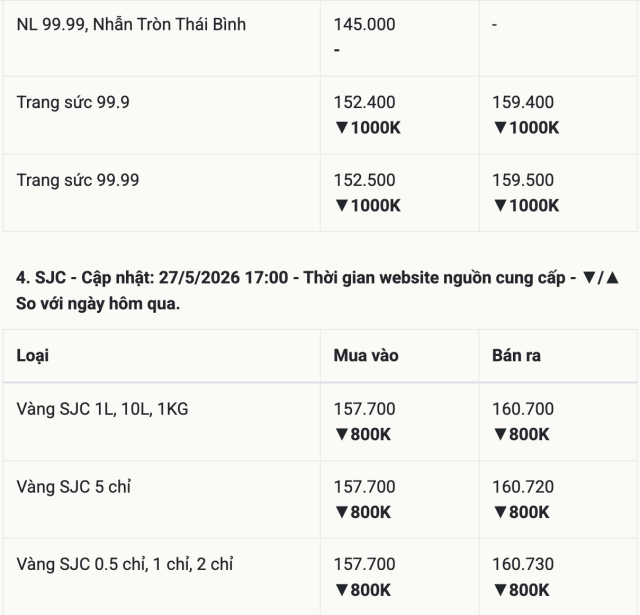Click the Mua vào column header

(x=366, y=355)
